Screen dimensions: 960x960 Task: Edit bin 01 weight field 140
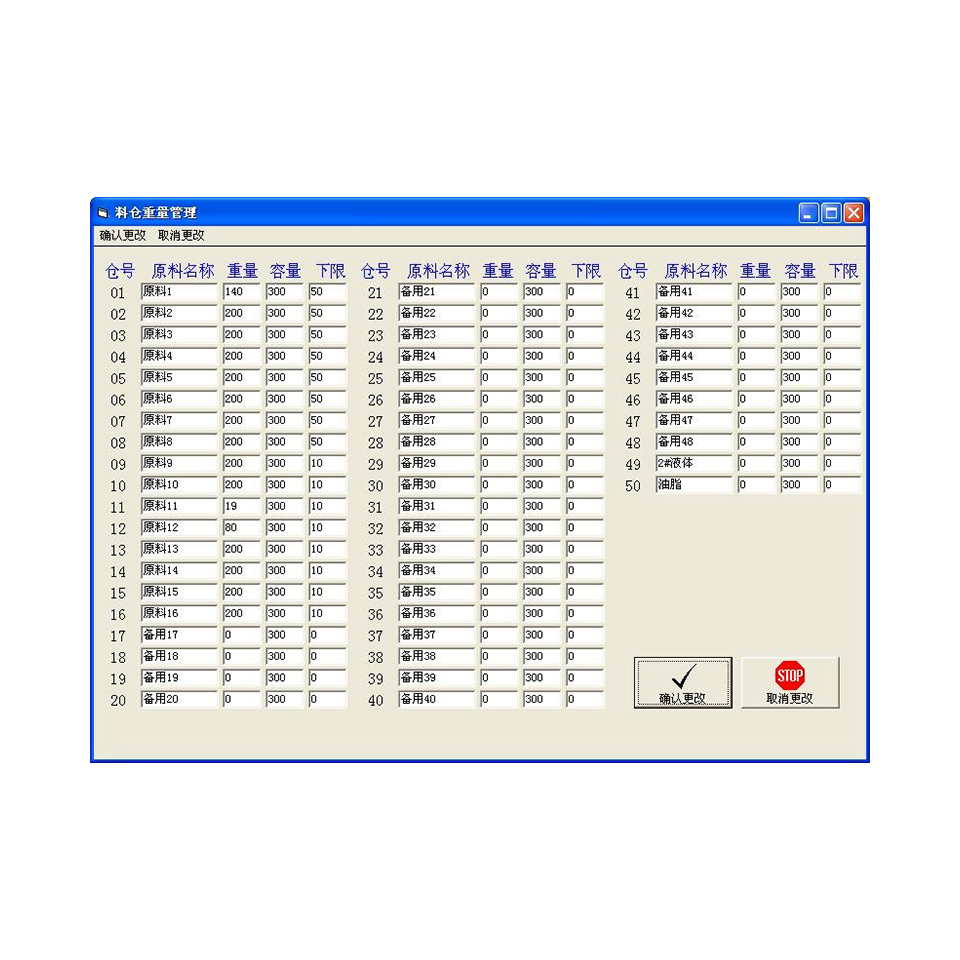coord(242,292)
